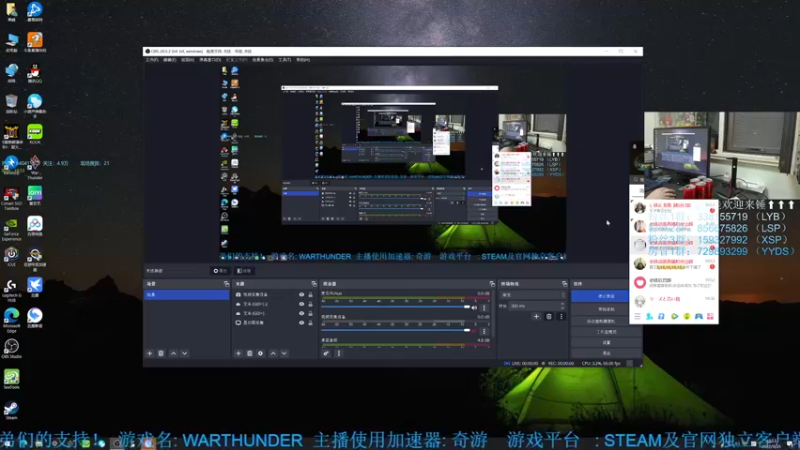The height and width of the screenshot is (450, 800).
Task: Open the 工具(T) menu
Action: pyautogui.click(x=284, y=60)
